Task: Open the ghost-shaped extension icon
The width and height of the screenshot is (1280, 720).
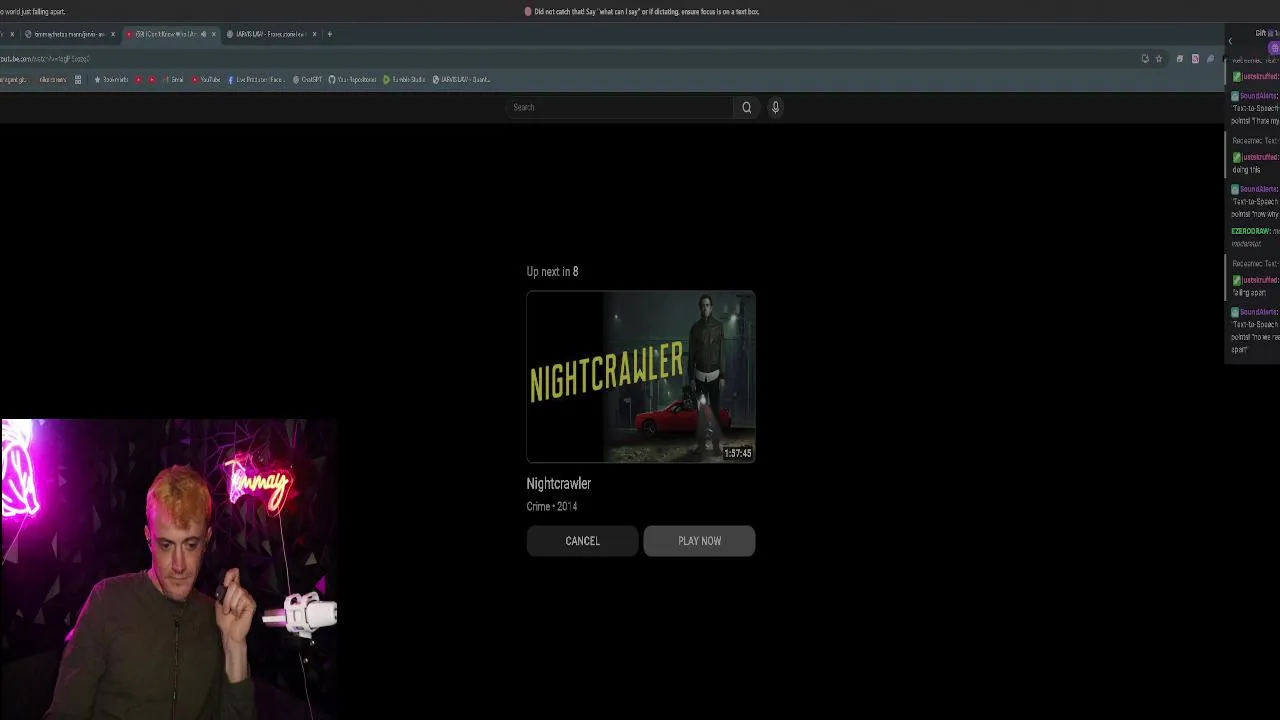Action: tap(1210, 59)
